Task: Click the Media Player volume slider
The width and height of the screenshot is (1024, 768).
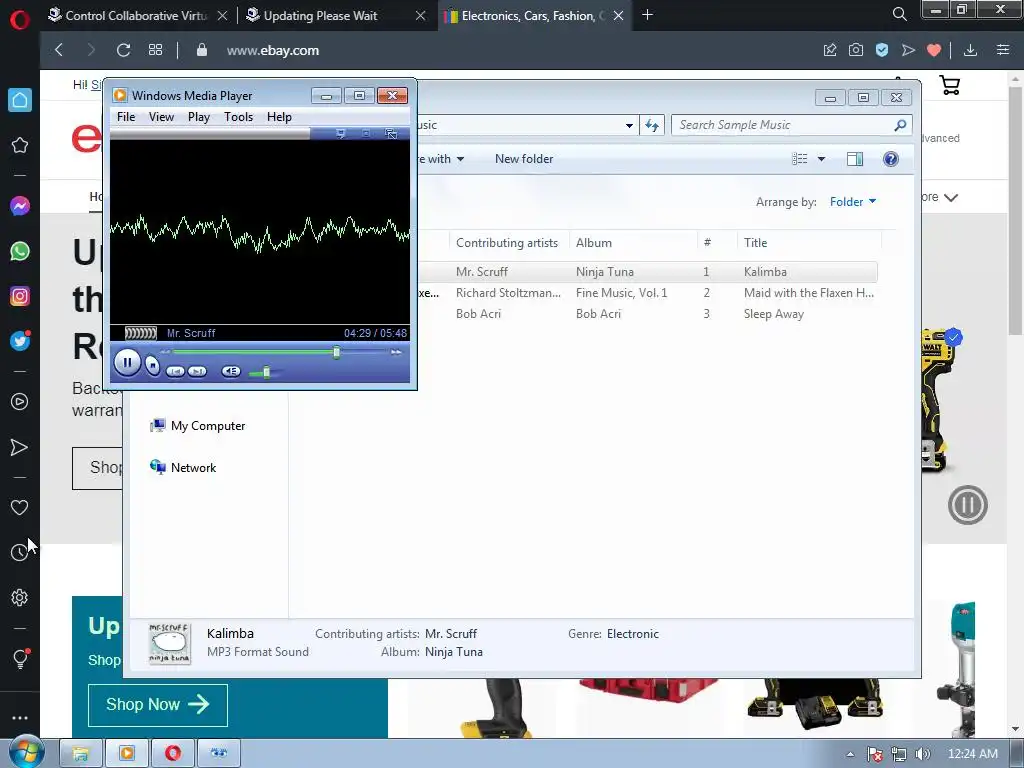Action: pyautogui.click(x=266, y=372)
